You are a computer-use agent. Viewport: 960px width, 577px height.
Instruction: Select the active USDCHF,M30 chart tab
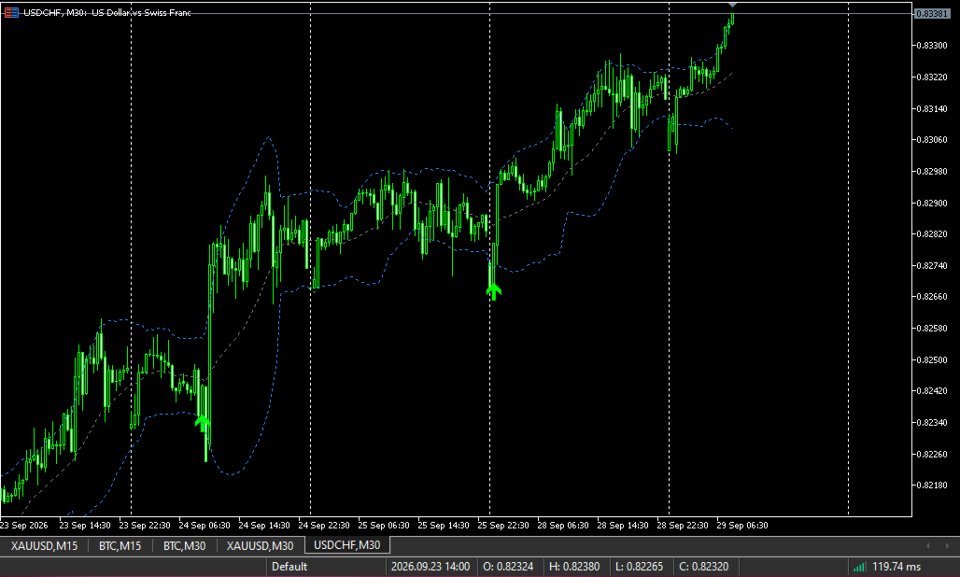[x=347, y=545]
